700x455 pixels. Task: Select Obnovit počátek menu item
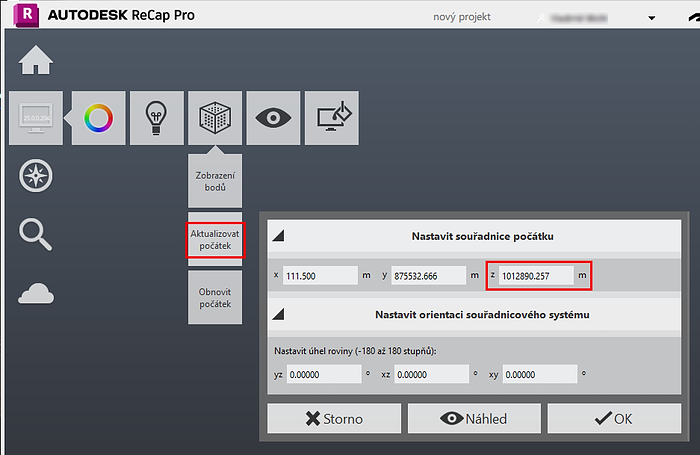coord(215,297)
